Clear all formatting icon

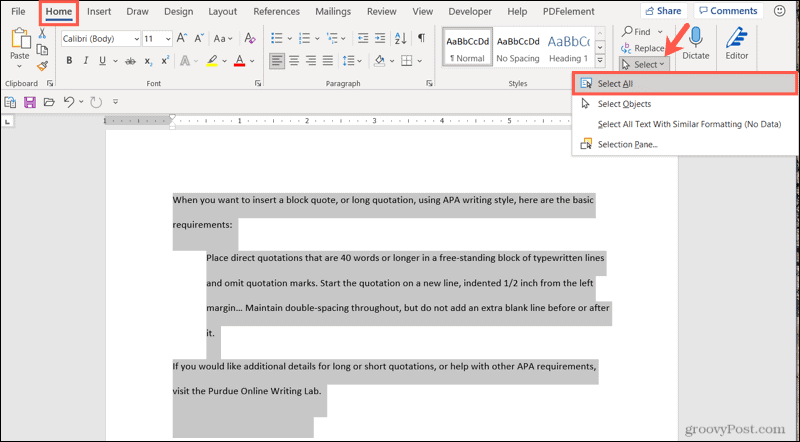tap(249, 38)
